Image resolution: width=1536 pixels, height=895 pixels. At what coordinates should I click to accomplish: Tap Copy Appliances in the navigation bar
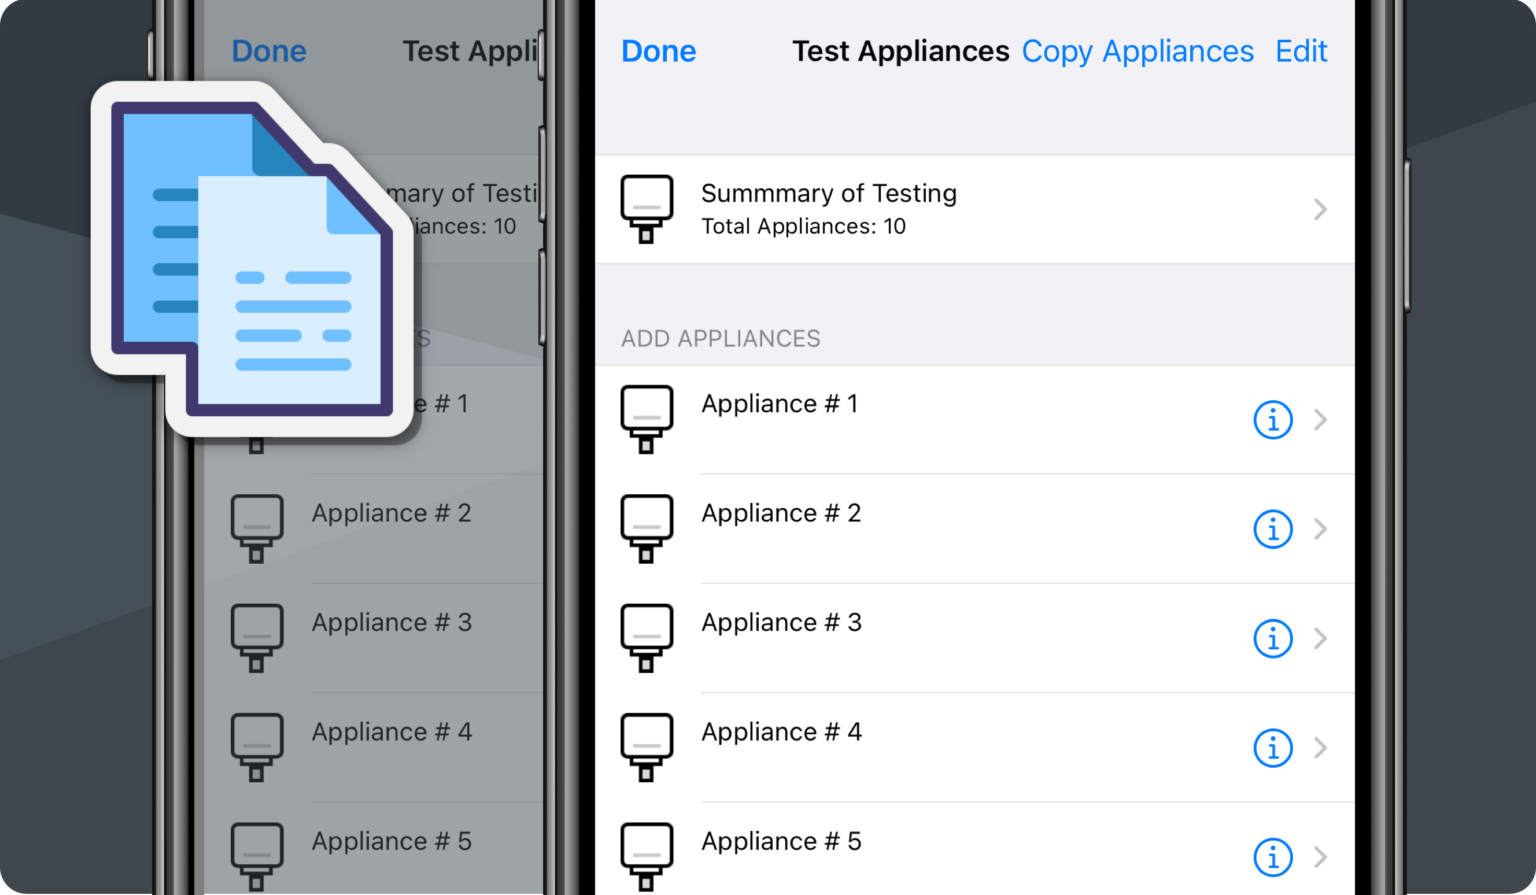click(1137, 51)
